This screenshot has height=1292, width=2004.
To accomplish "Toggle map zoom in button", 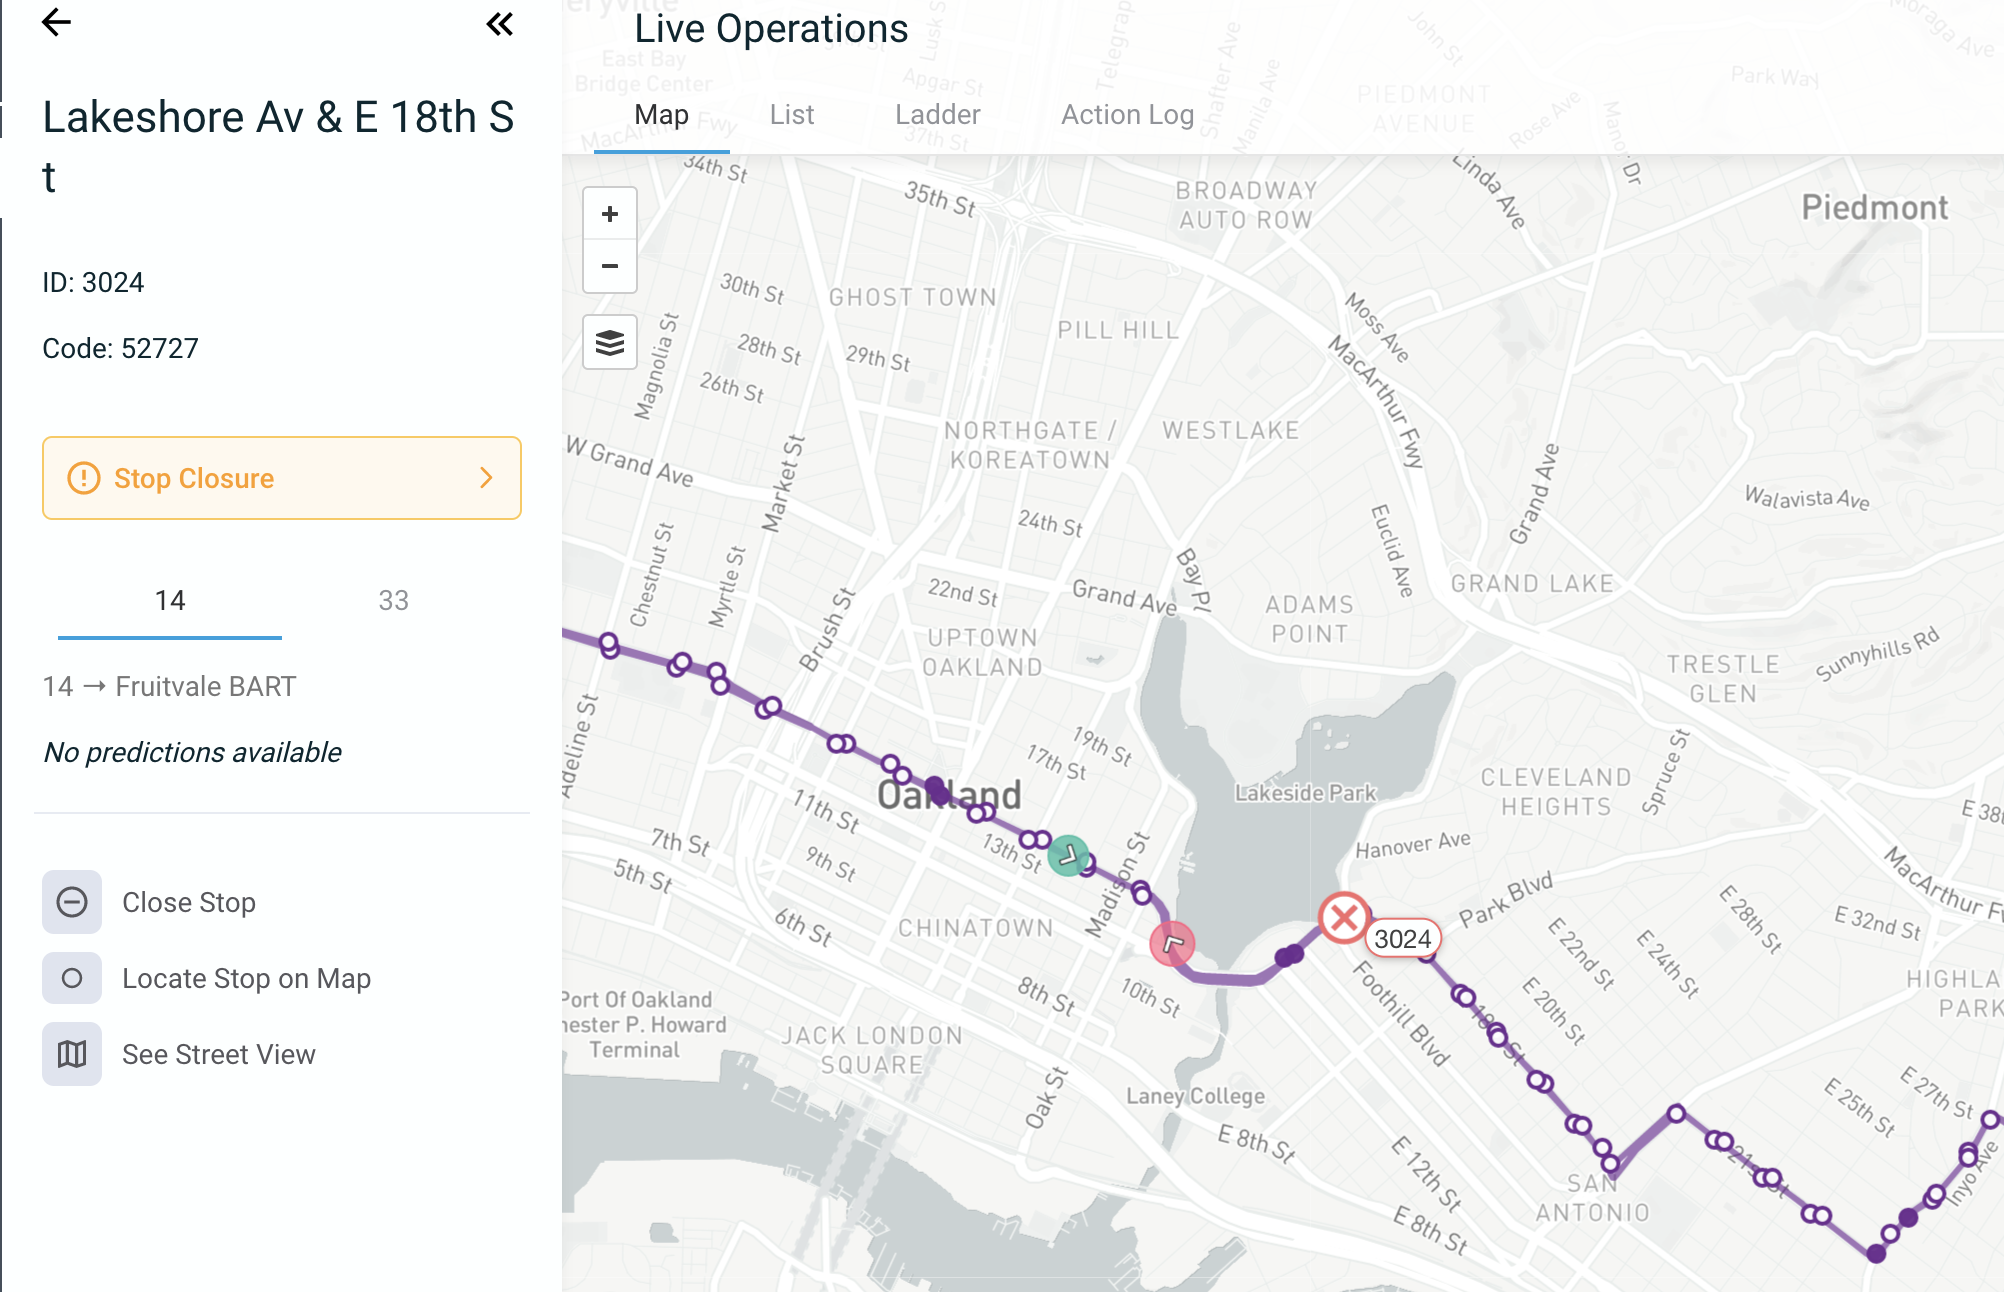I will (x=611, y=215).
